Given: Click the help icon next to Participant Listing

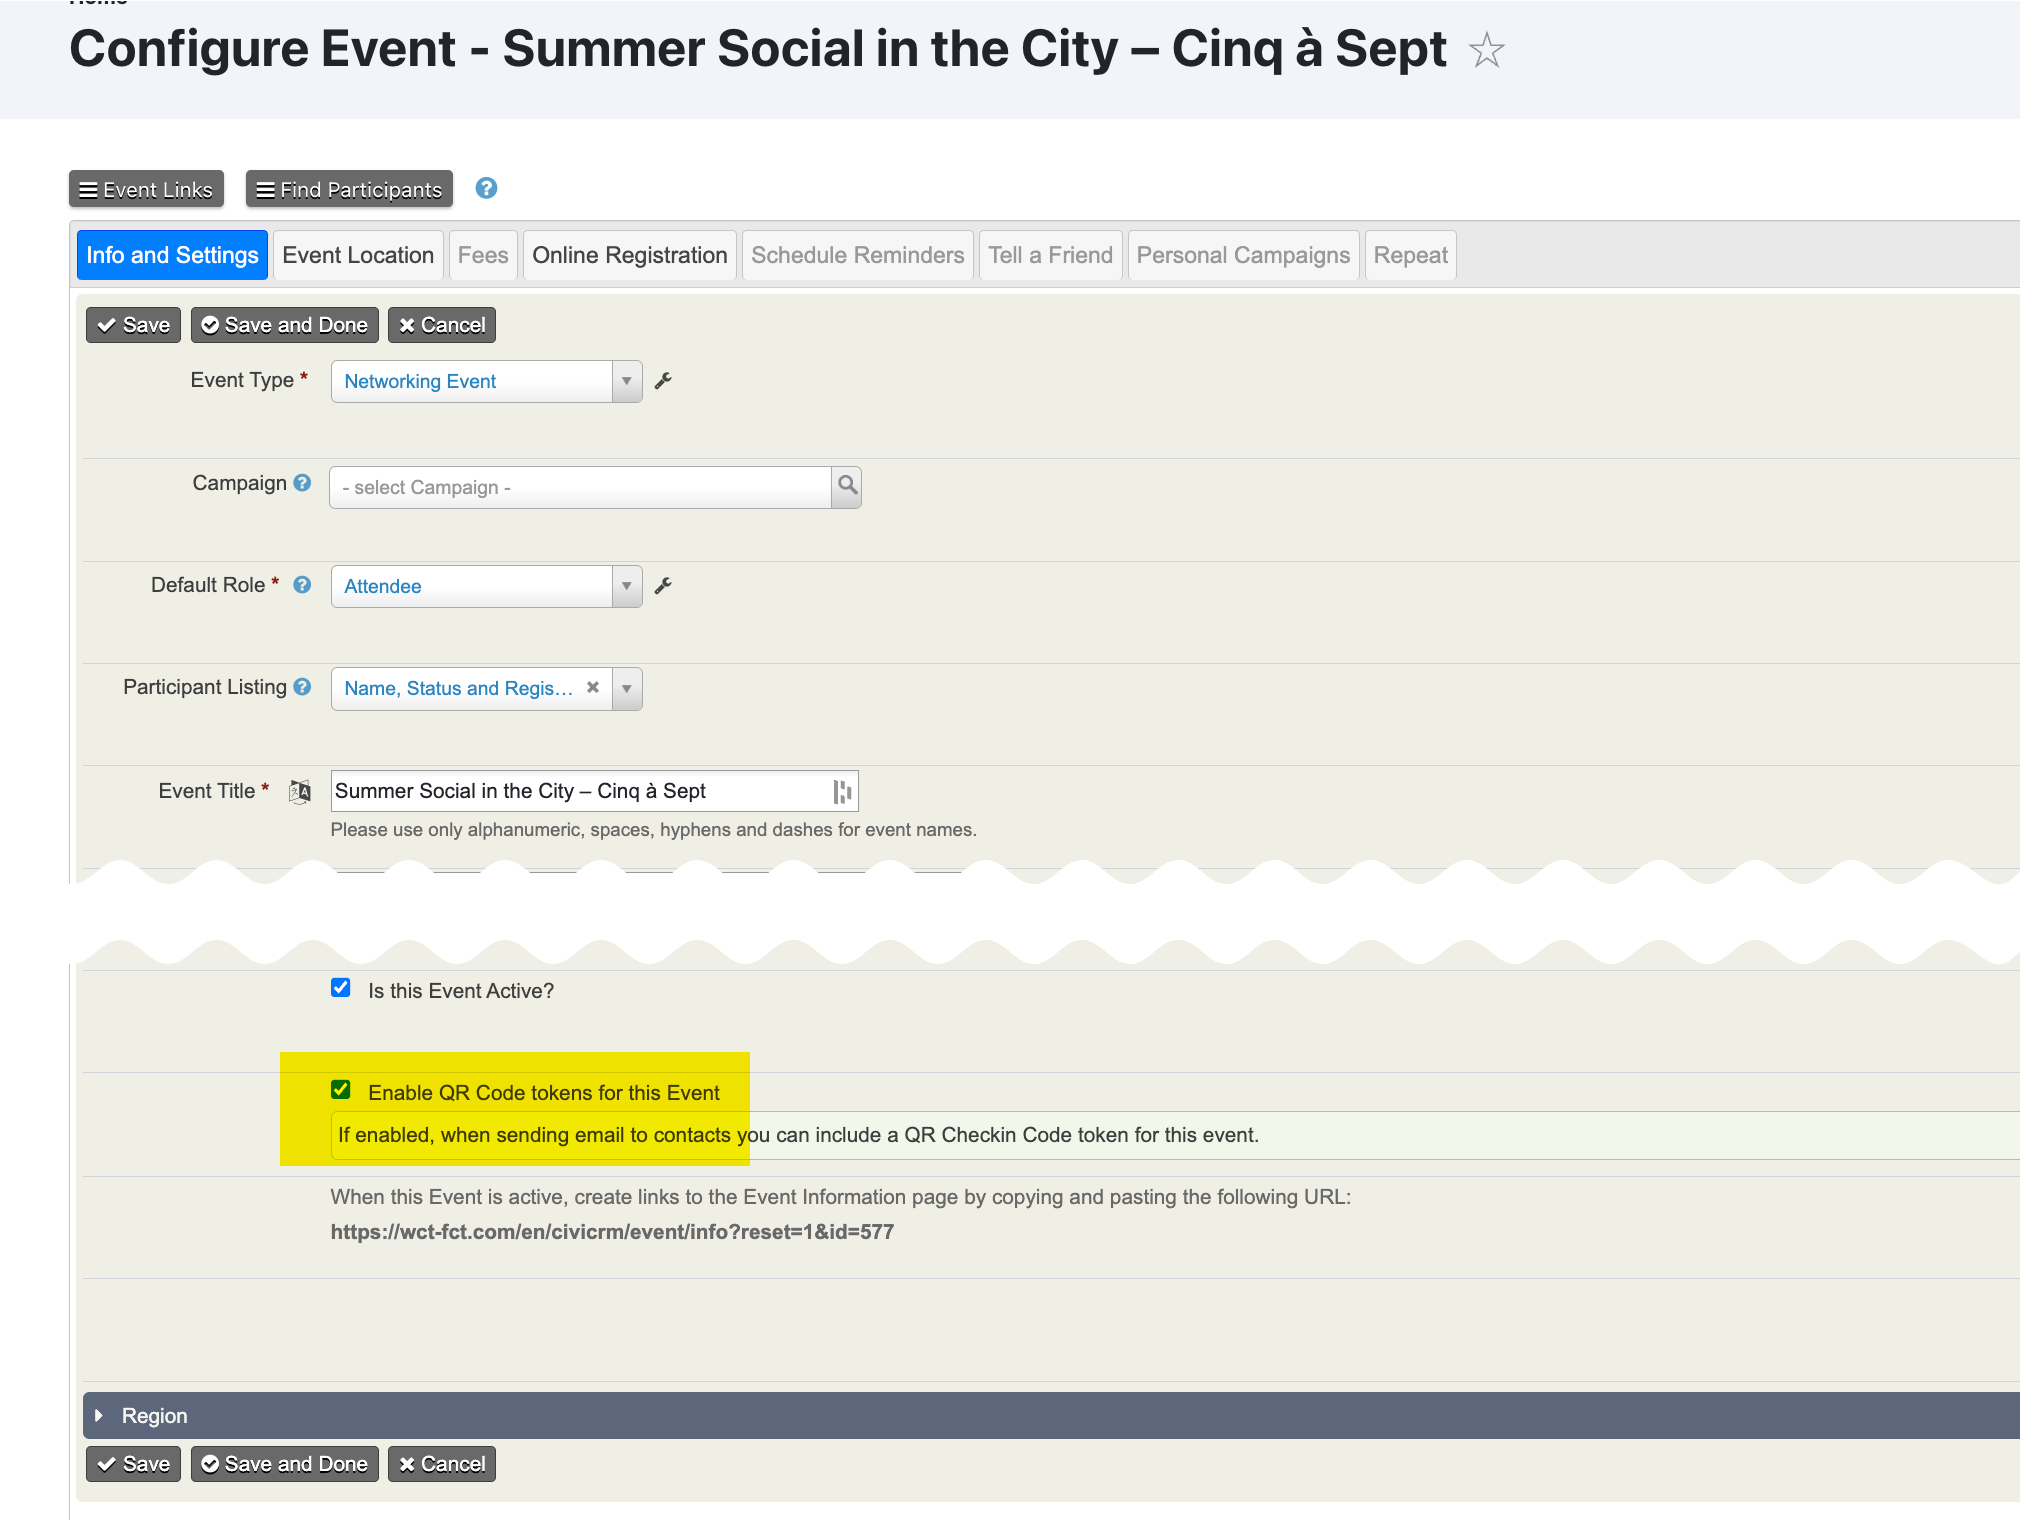Looking at the screenshot, I should [303, 687].
